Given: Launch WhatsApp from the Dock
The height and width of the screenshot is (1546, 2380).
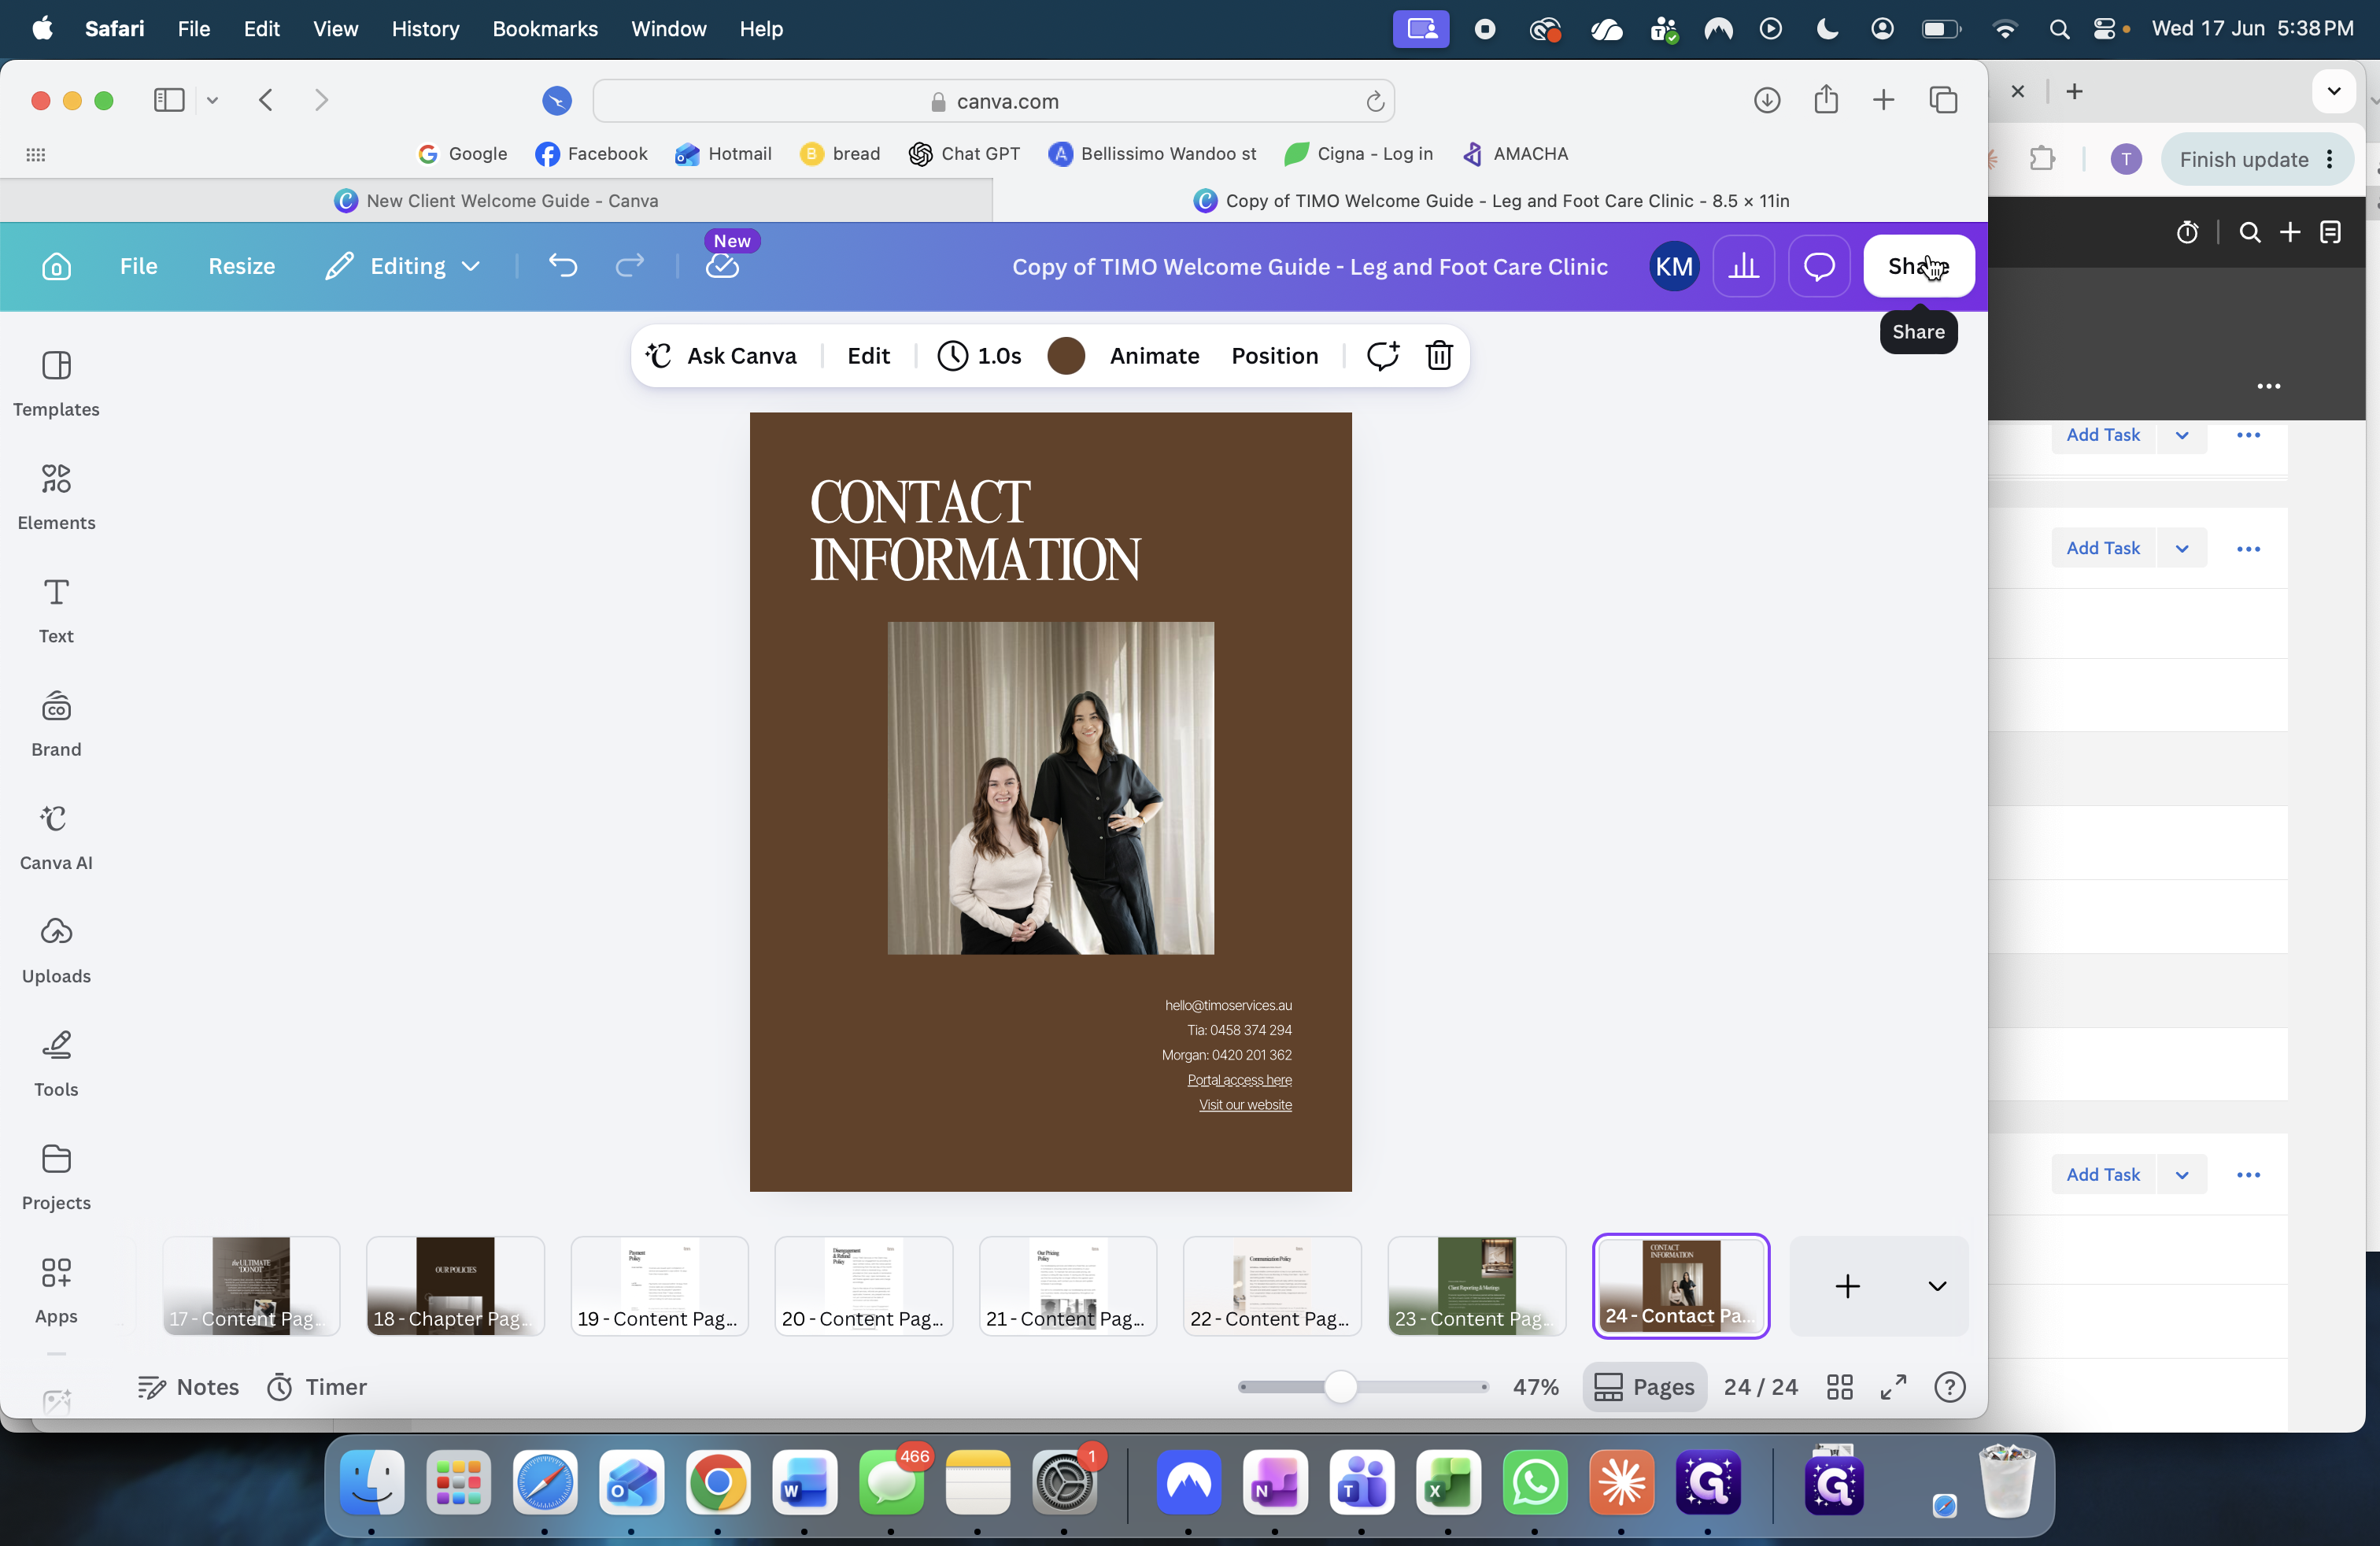Looking at the screenshot, I should pyautogui.click(x=1535, y=1483).
